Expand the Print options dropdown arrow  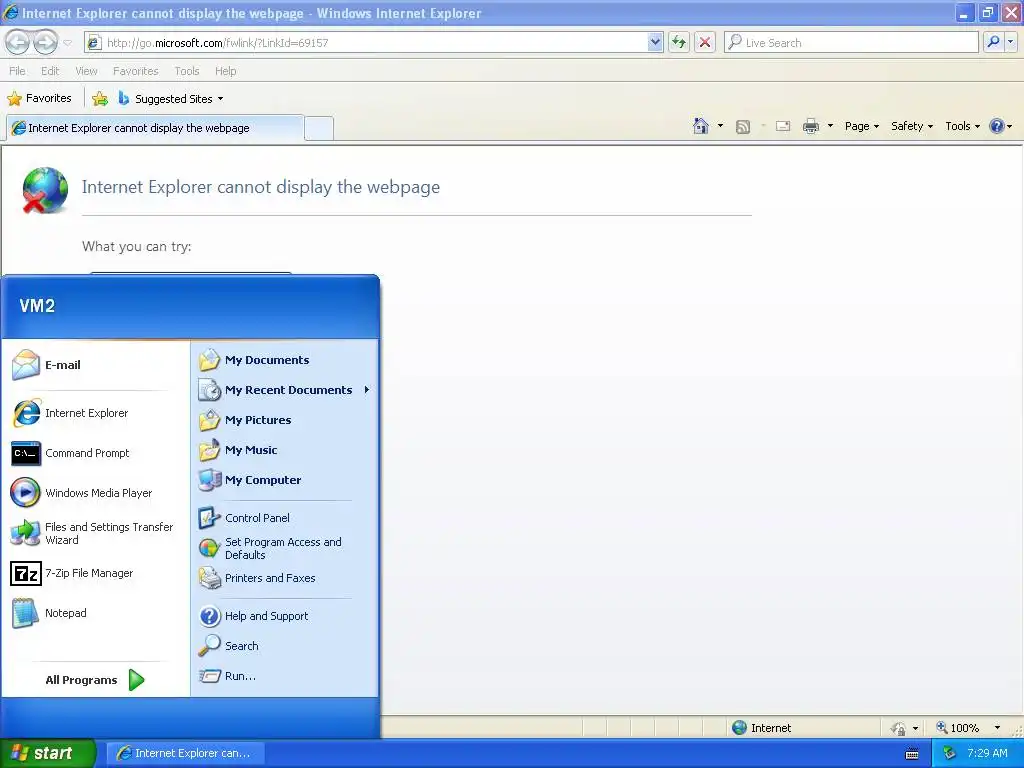[x=830, y=126]
